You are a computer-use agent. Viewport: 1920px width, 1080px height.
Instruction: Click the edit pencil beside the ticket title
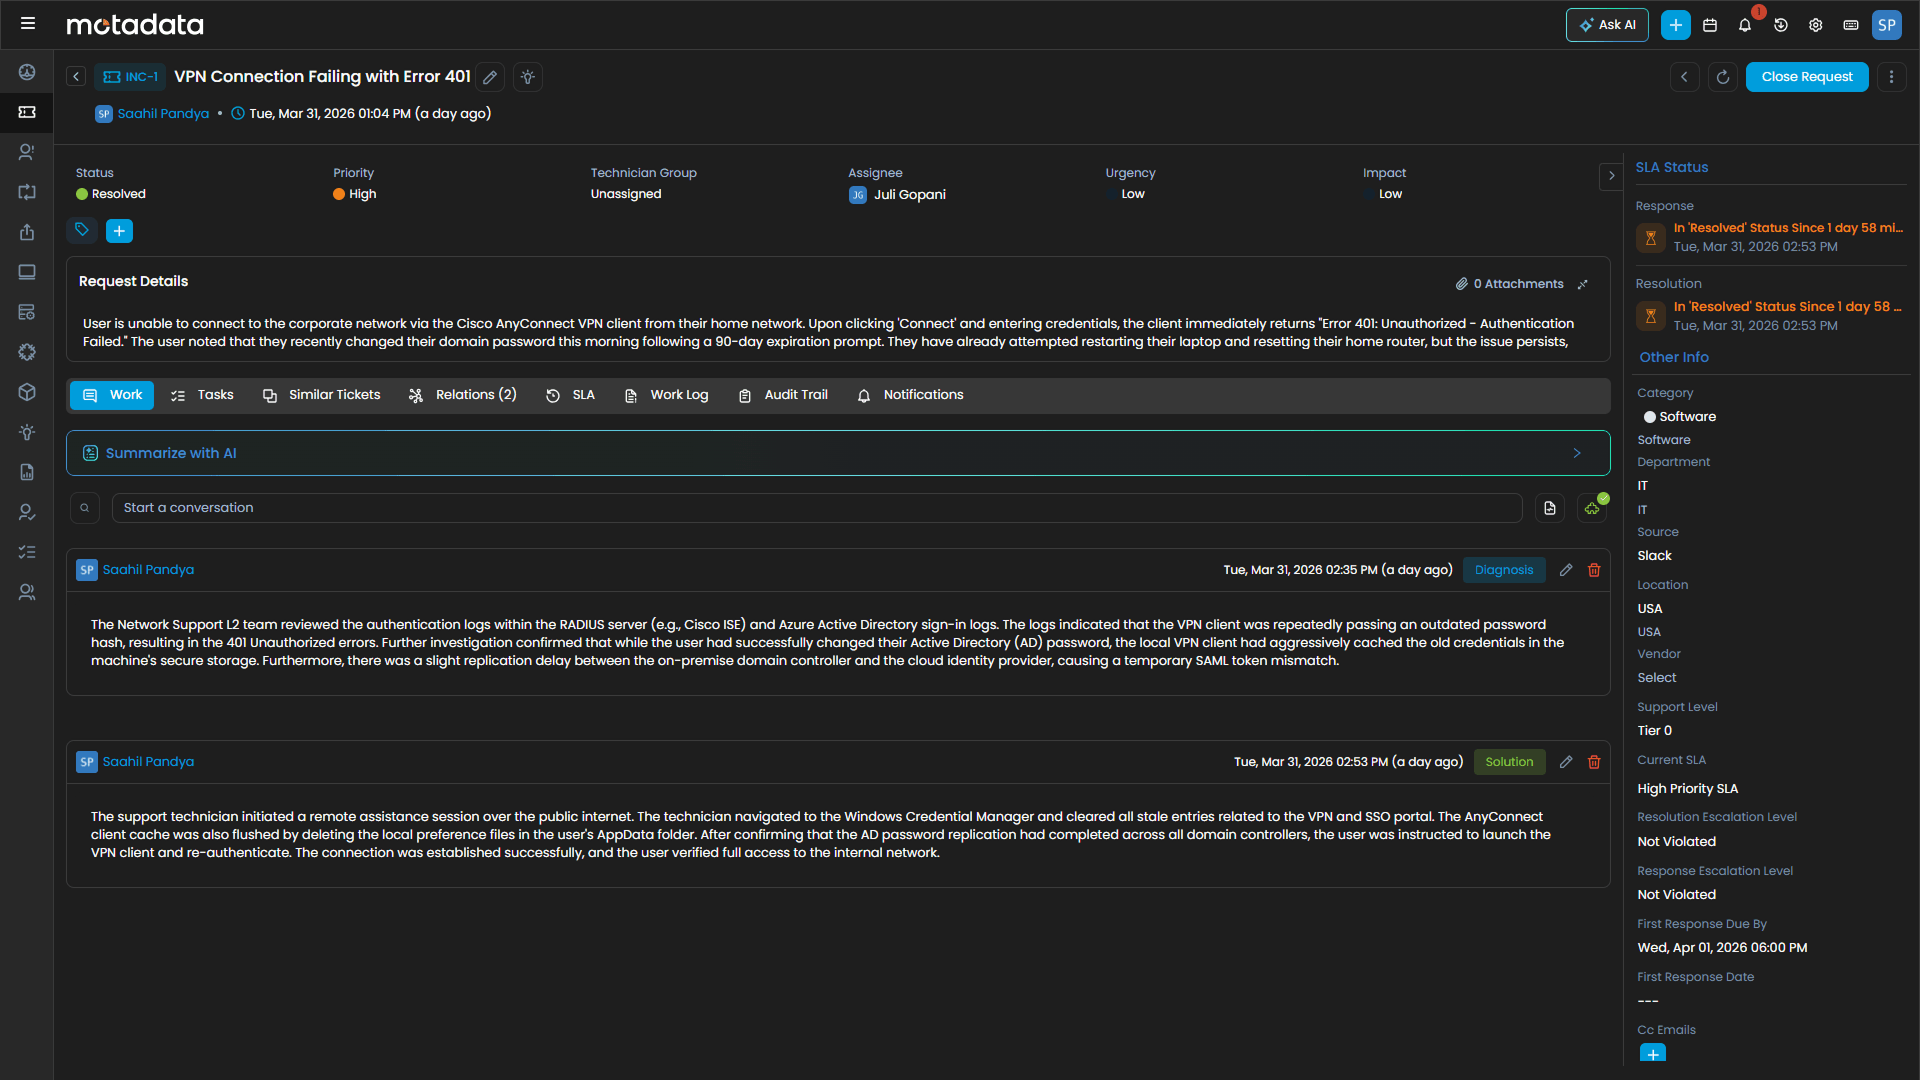pos(490,77)
